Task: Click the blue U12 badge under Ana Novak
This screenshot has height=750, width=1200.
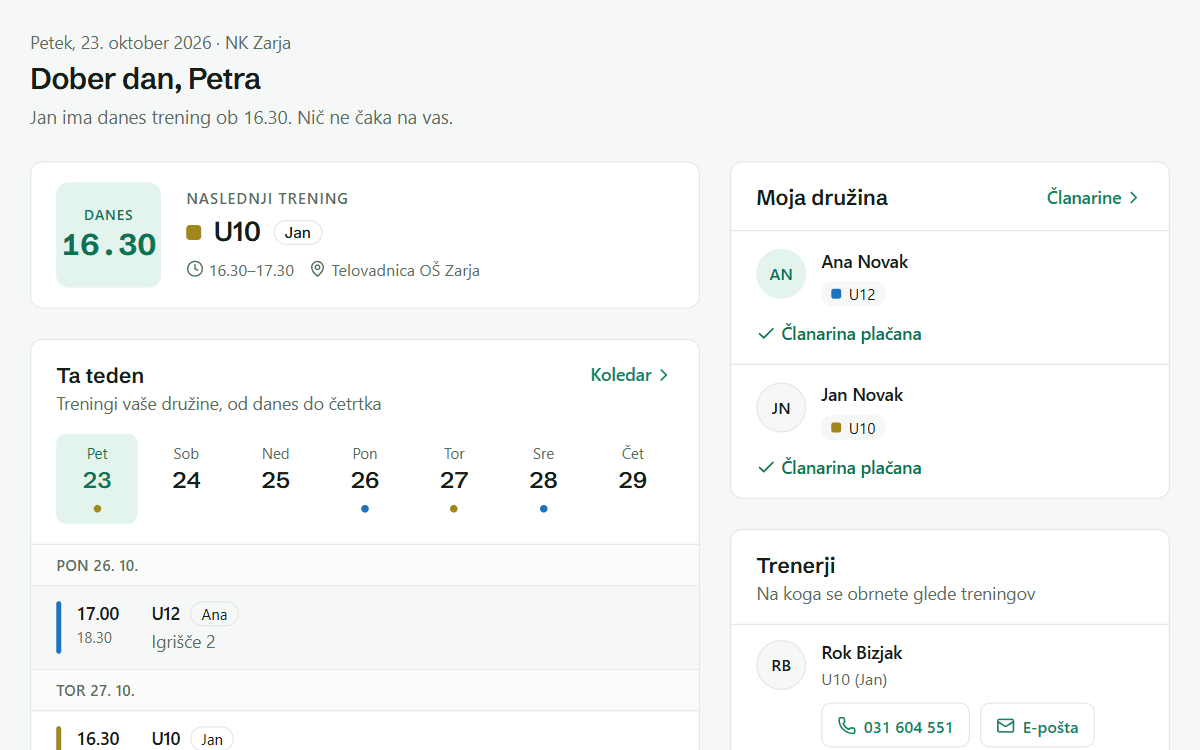Action: (853, 294)
